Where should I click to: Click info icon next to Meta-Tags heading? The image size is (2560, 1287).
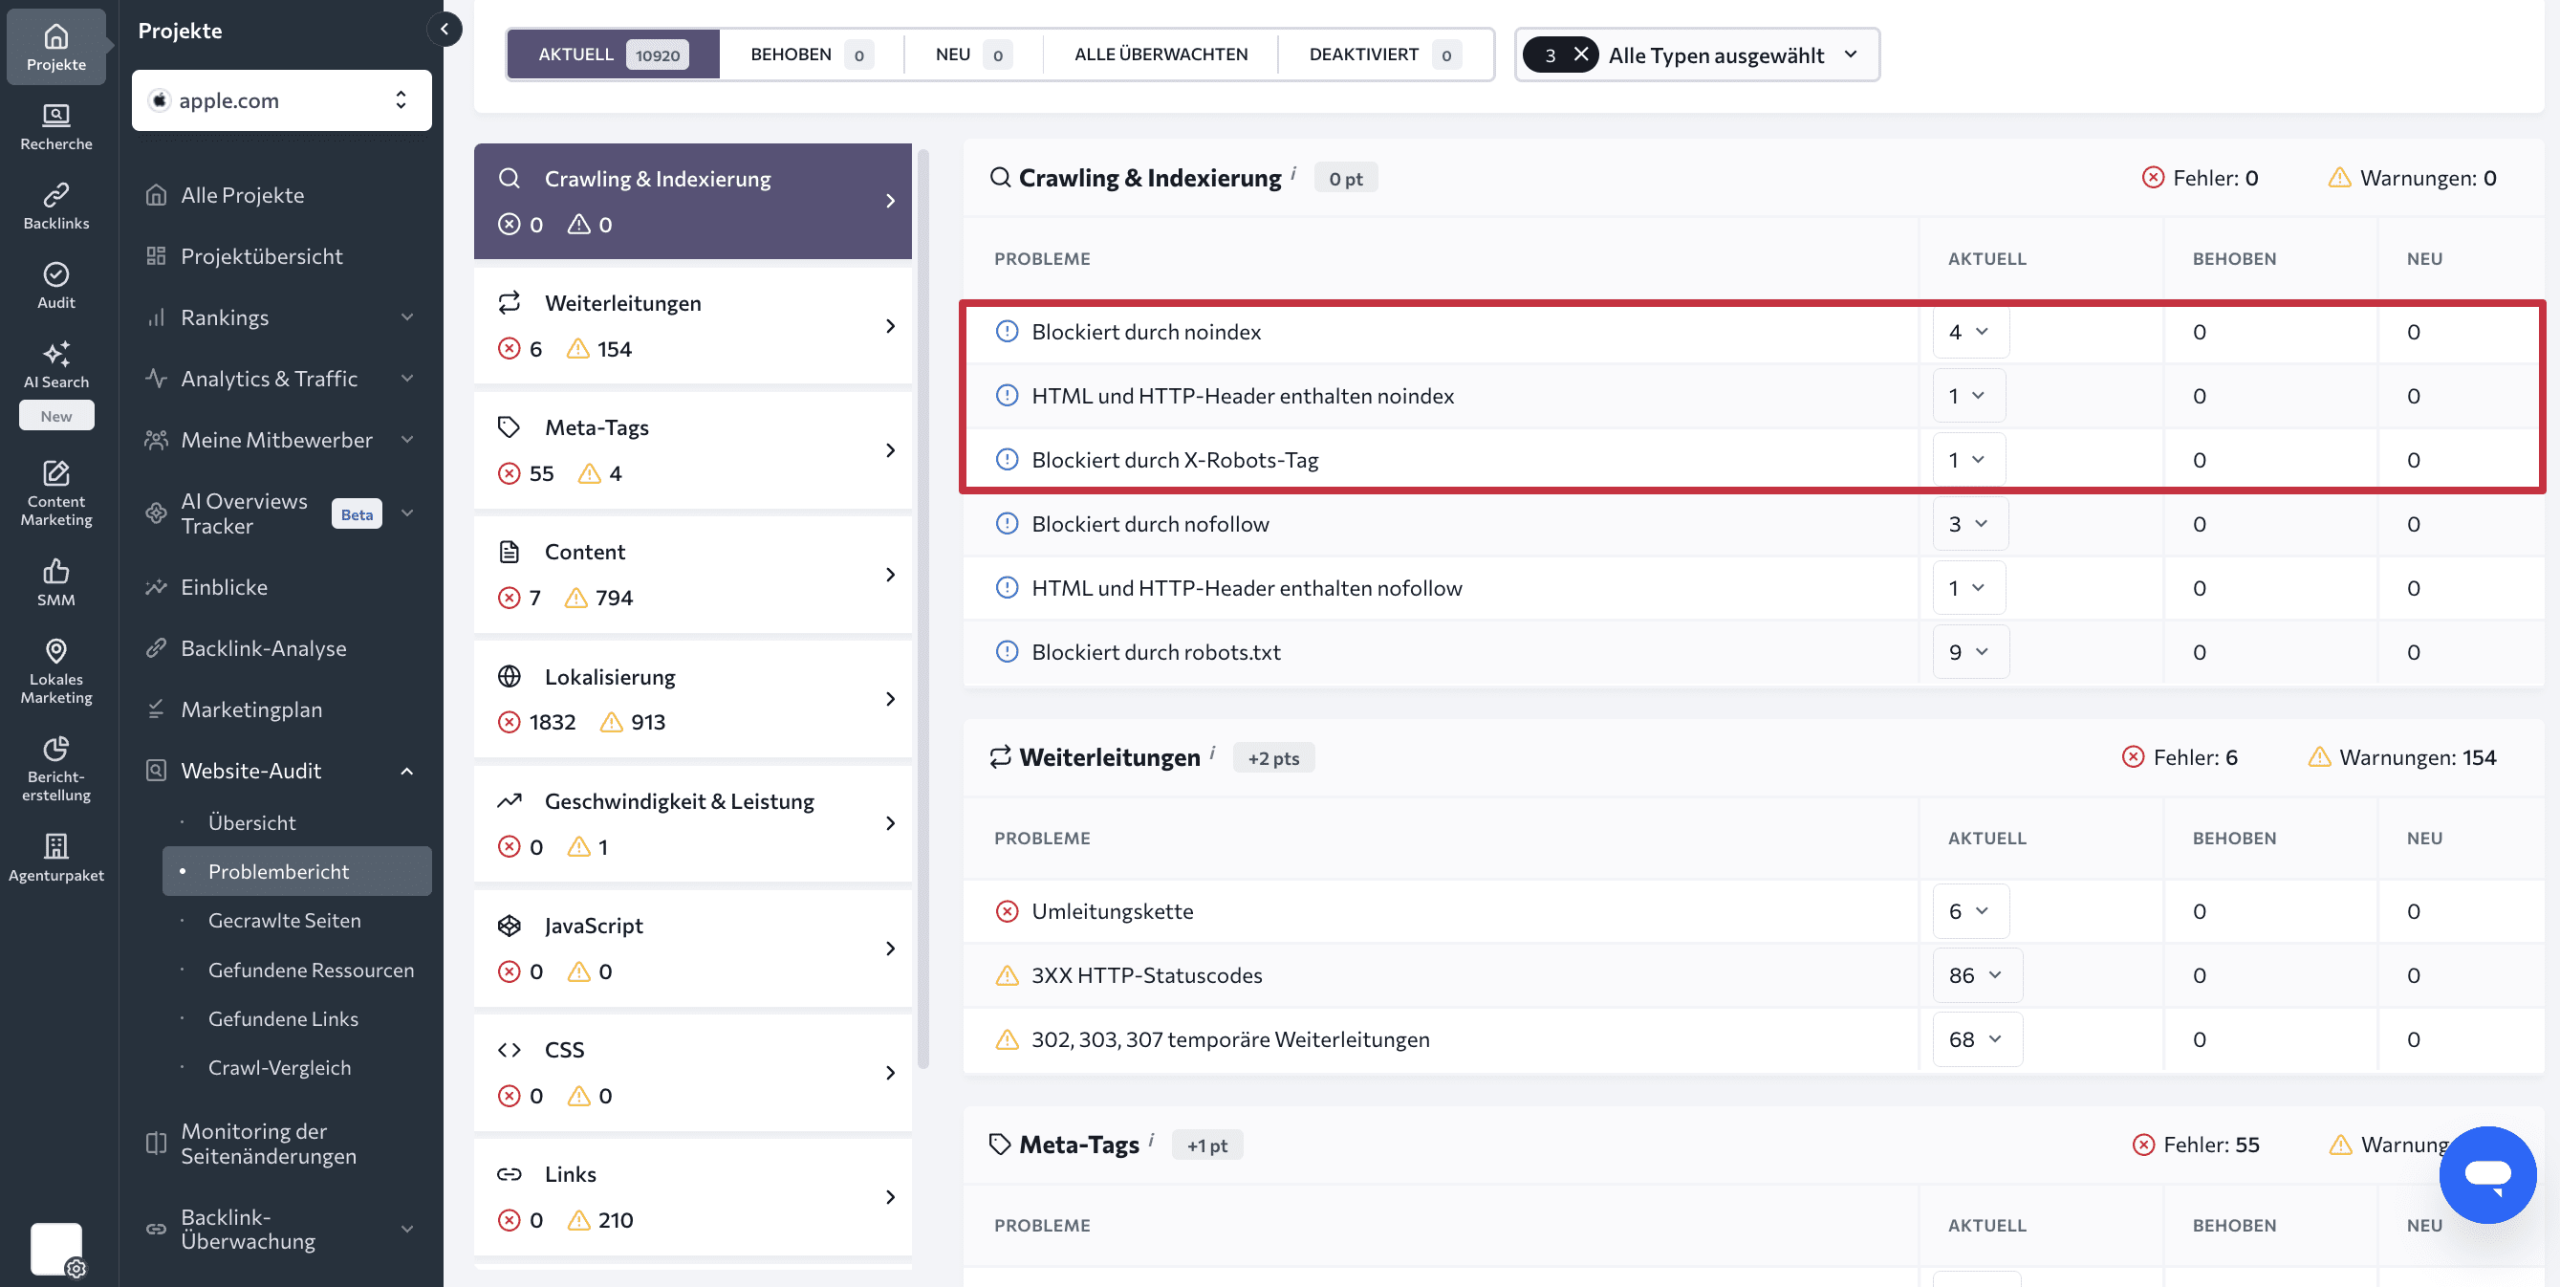1151,1139
